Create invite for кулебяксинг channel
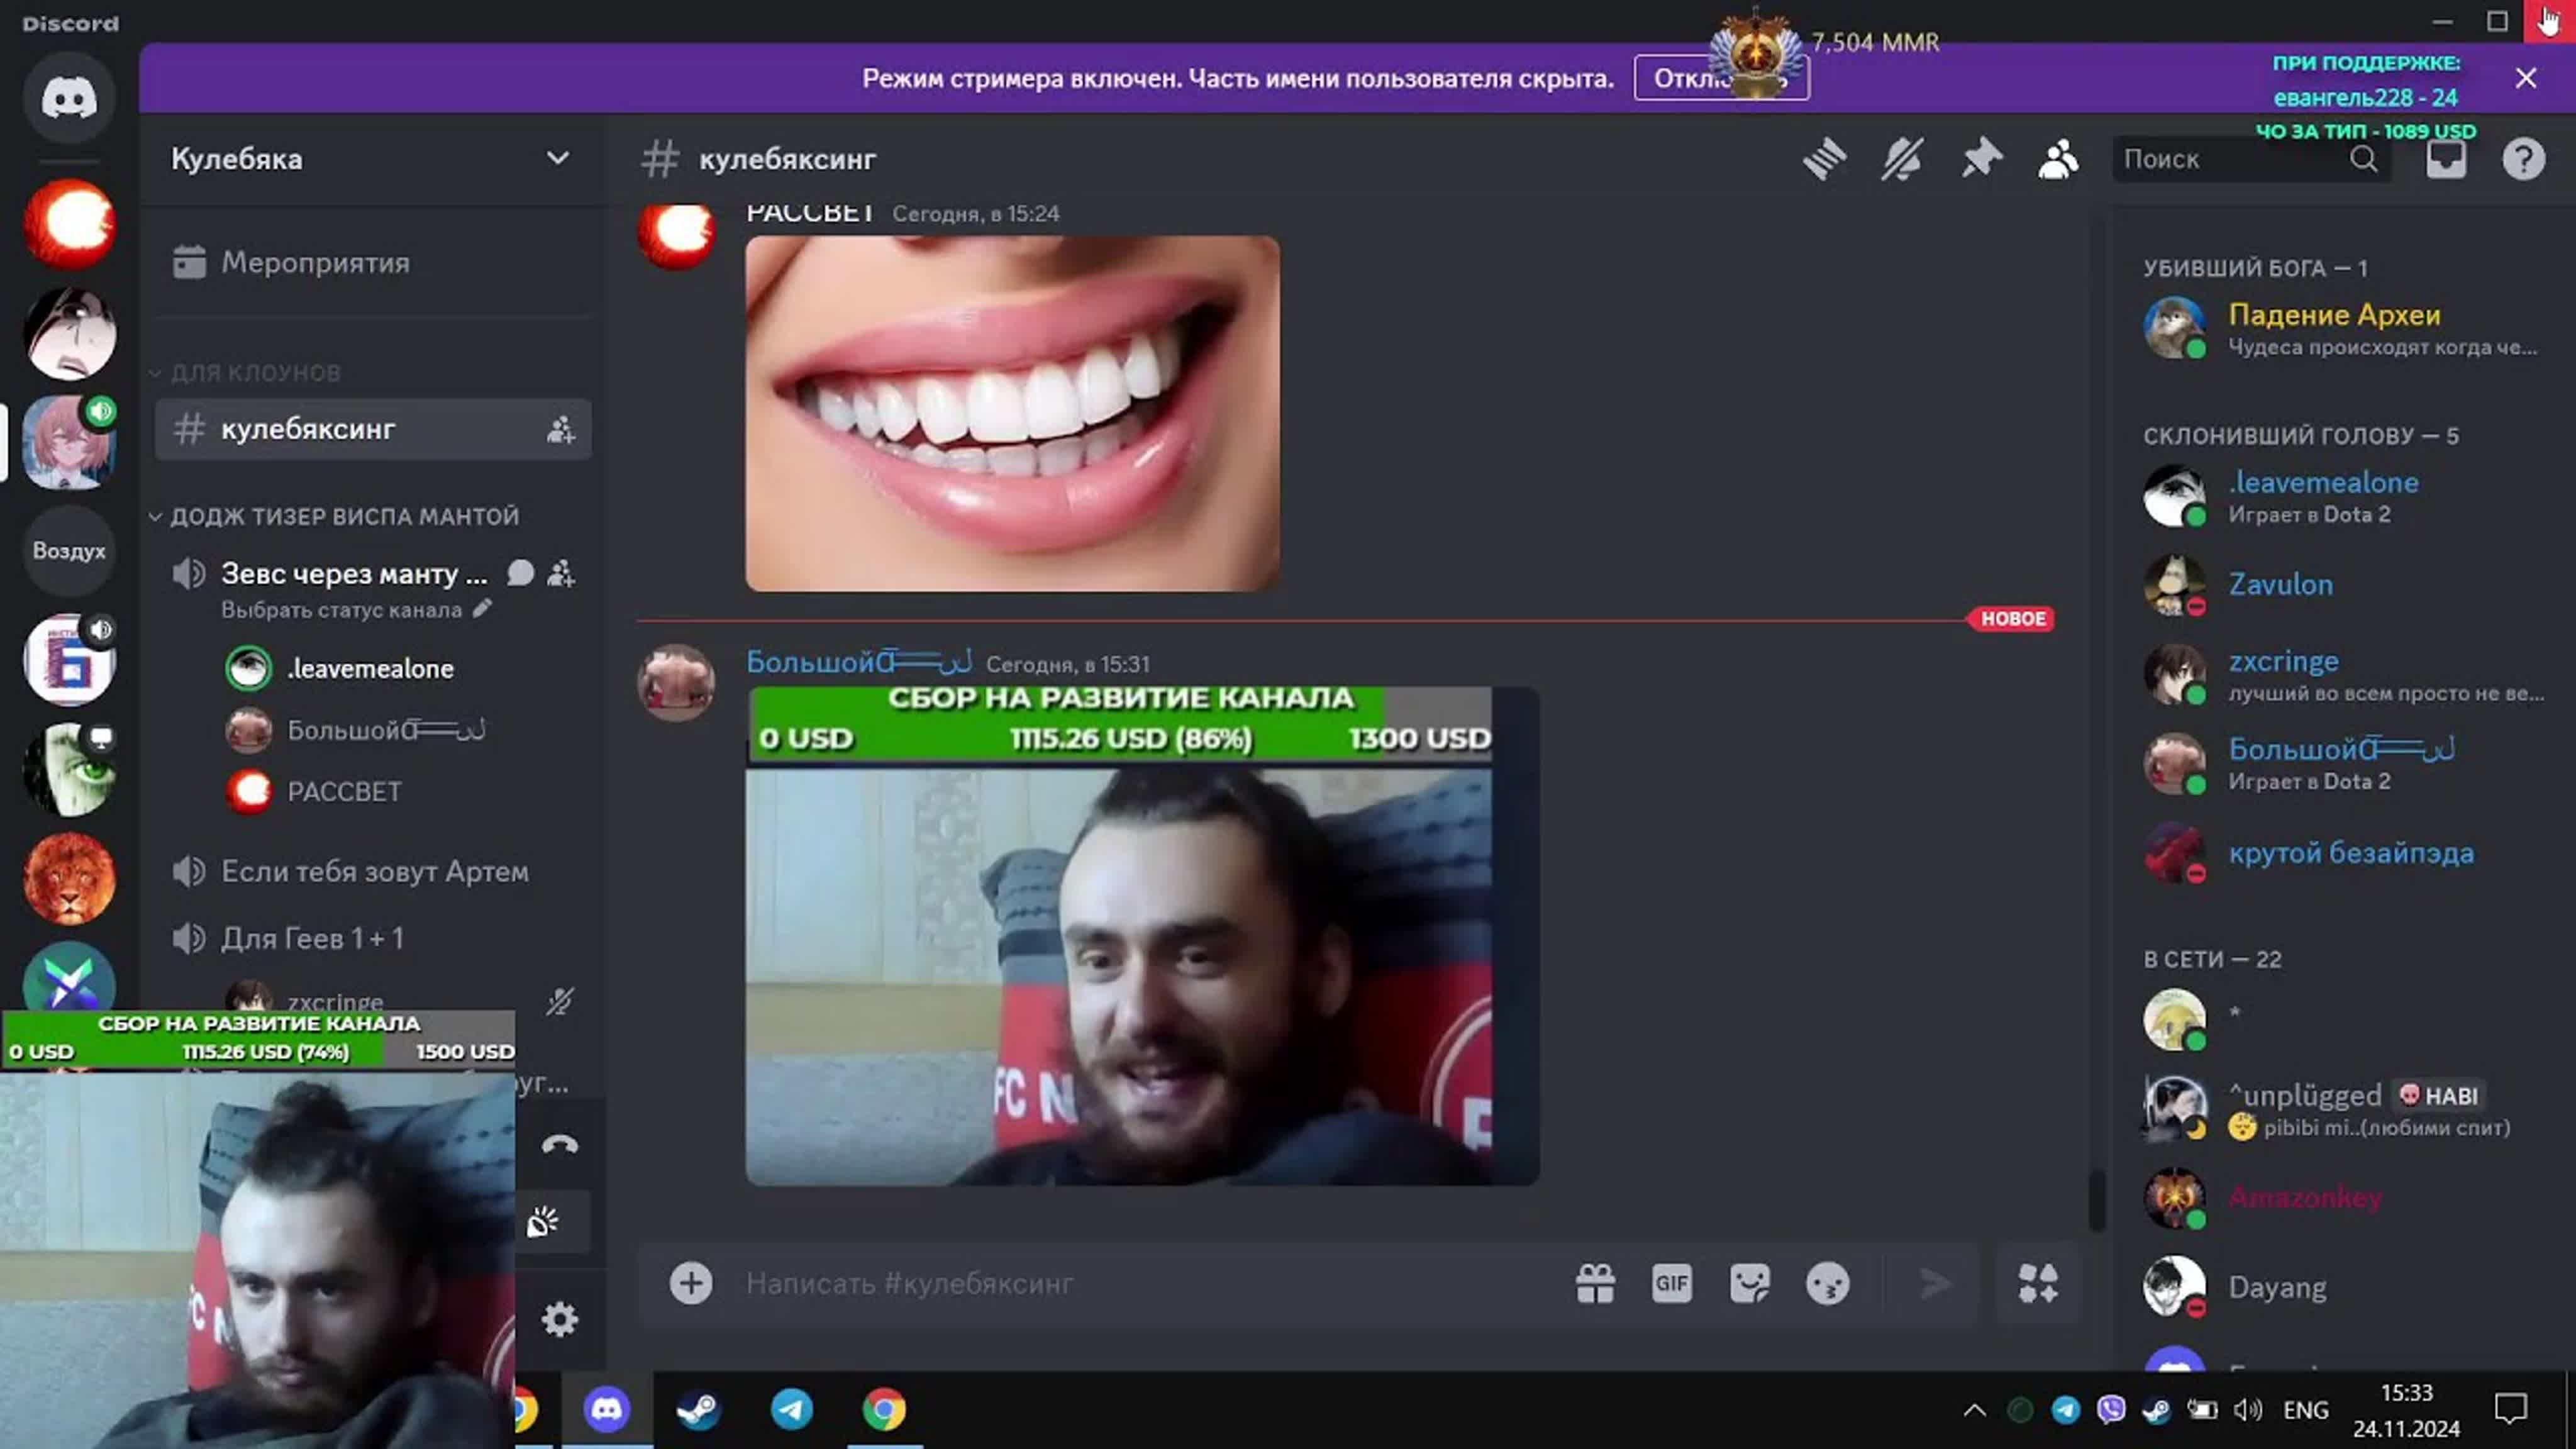 tap(560, 430)
